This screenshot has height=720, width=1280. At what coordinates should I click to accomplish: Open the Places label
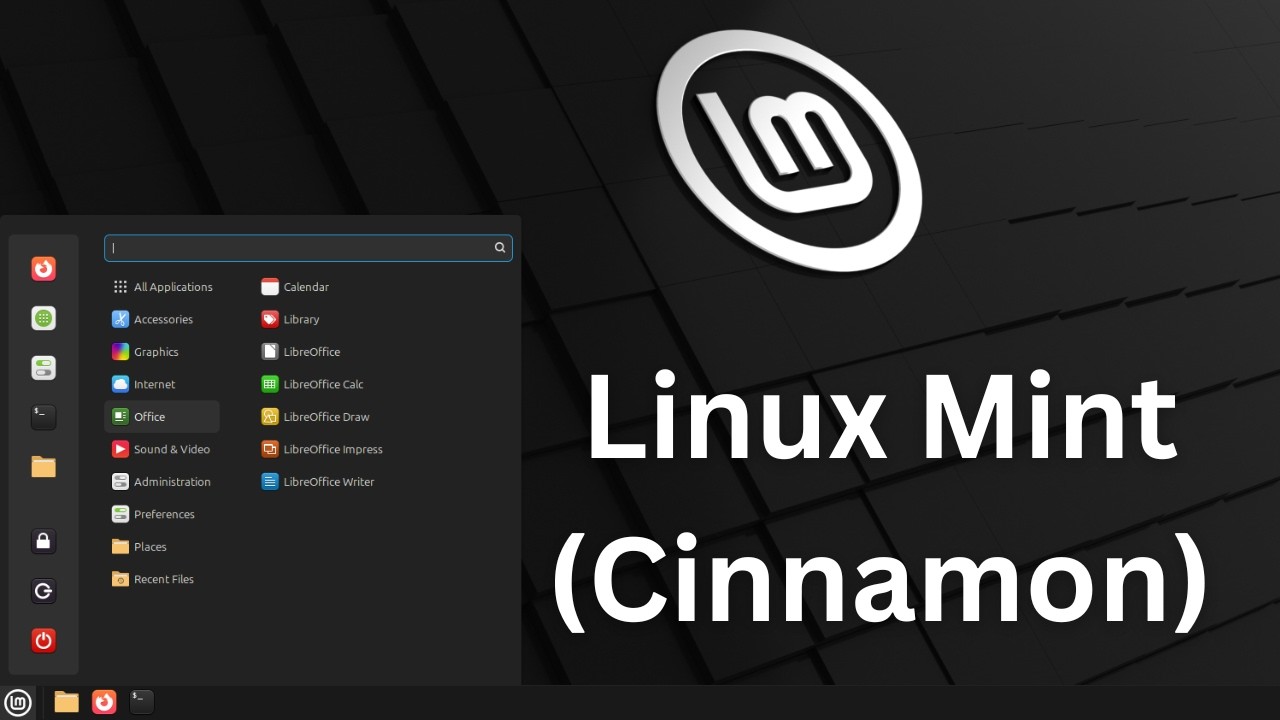tap(150, 547)
